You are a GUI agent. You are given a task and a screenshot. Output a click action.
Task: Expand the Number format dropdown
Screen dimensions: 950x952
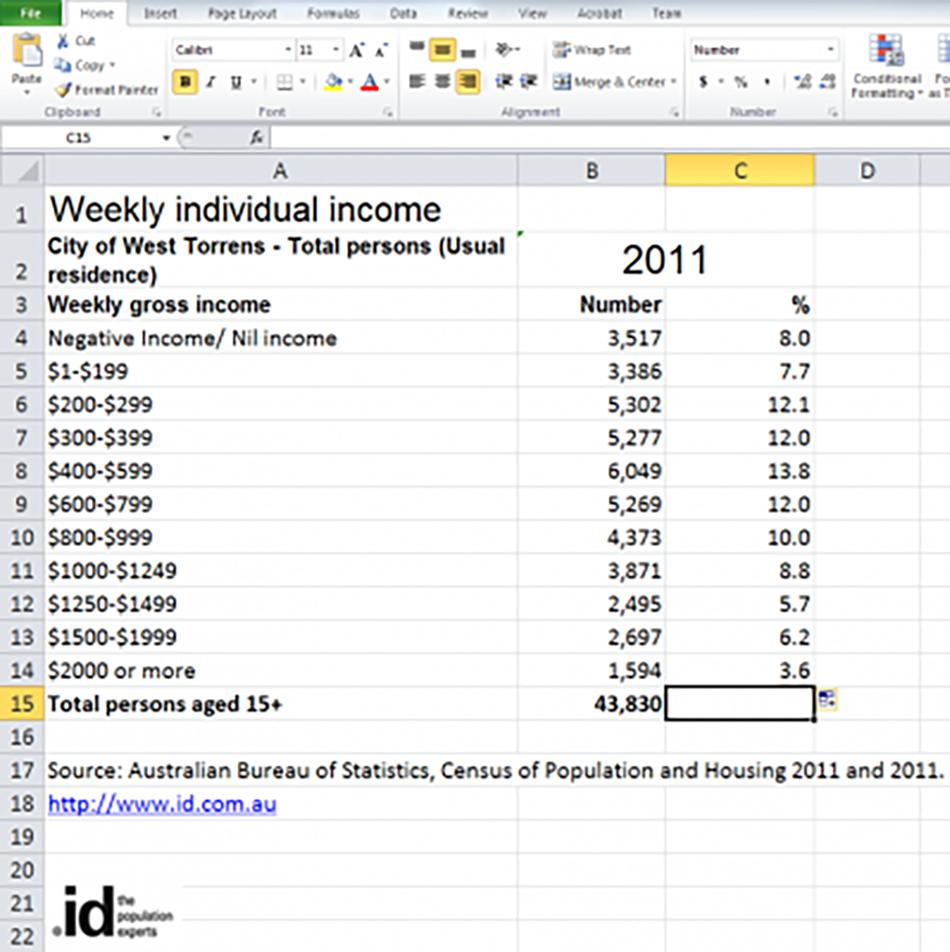[830, 50]
